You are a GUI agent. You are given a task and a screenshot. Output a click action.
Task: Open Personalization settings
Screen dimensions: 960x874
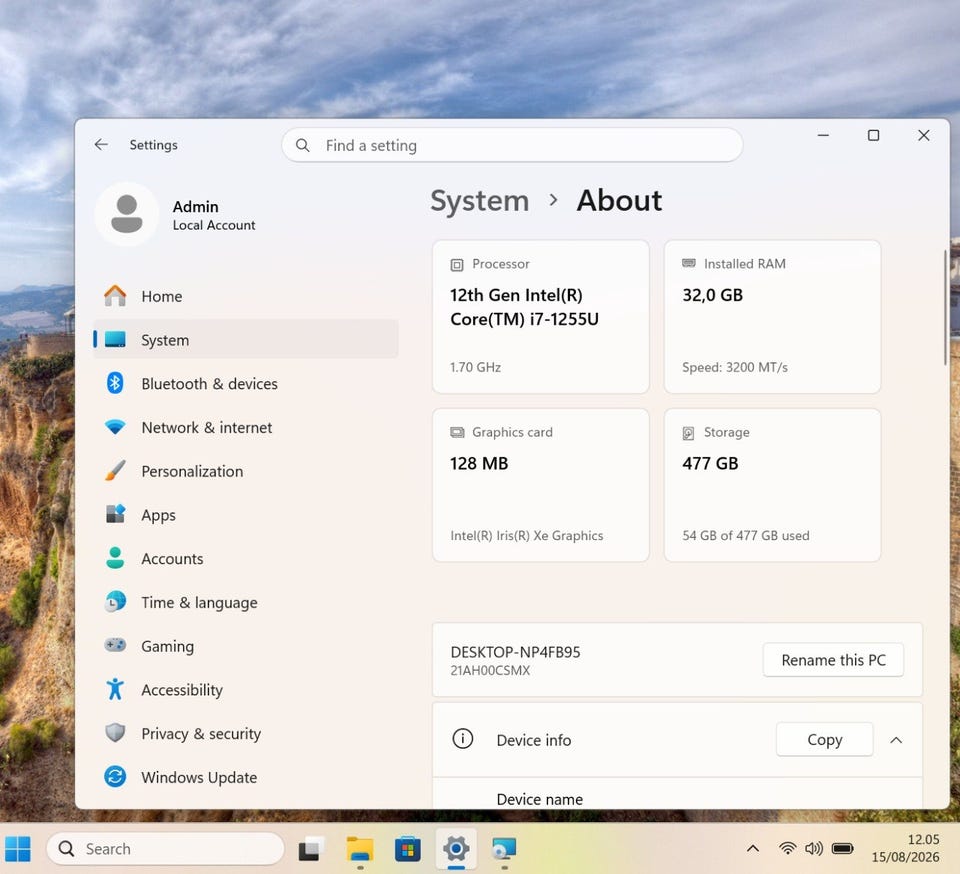(246, 471)
